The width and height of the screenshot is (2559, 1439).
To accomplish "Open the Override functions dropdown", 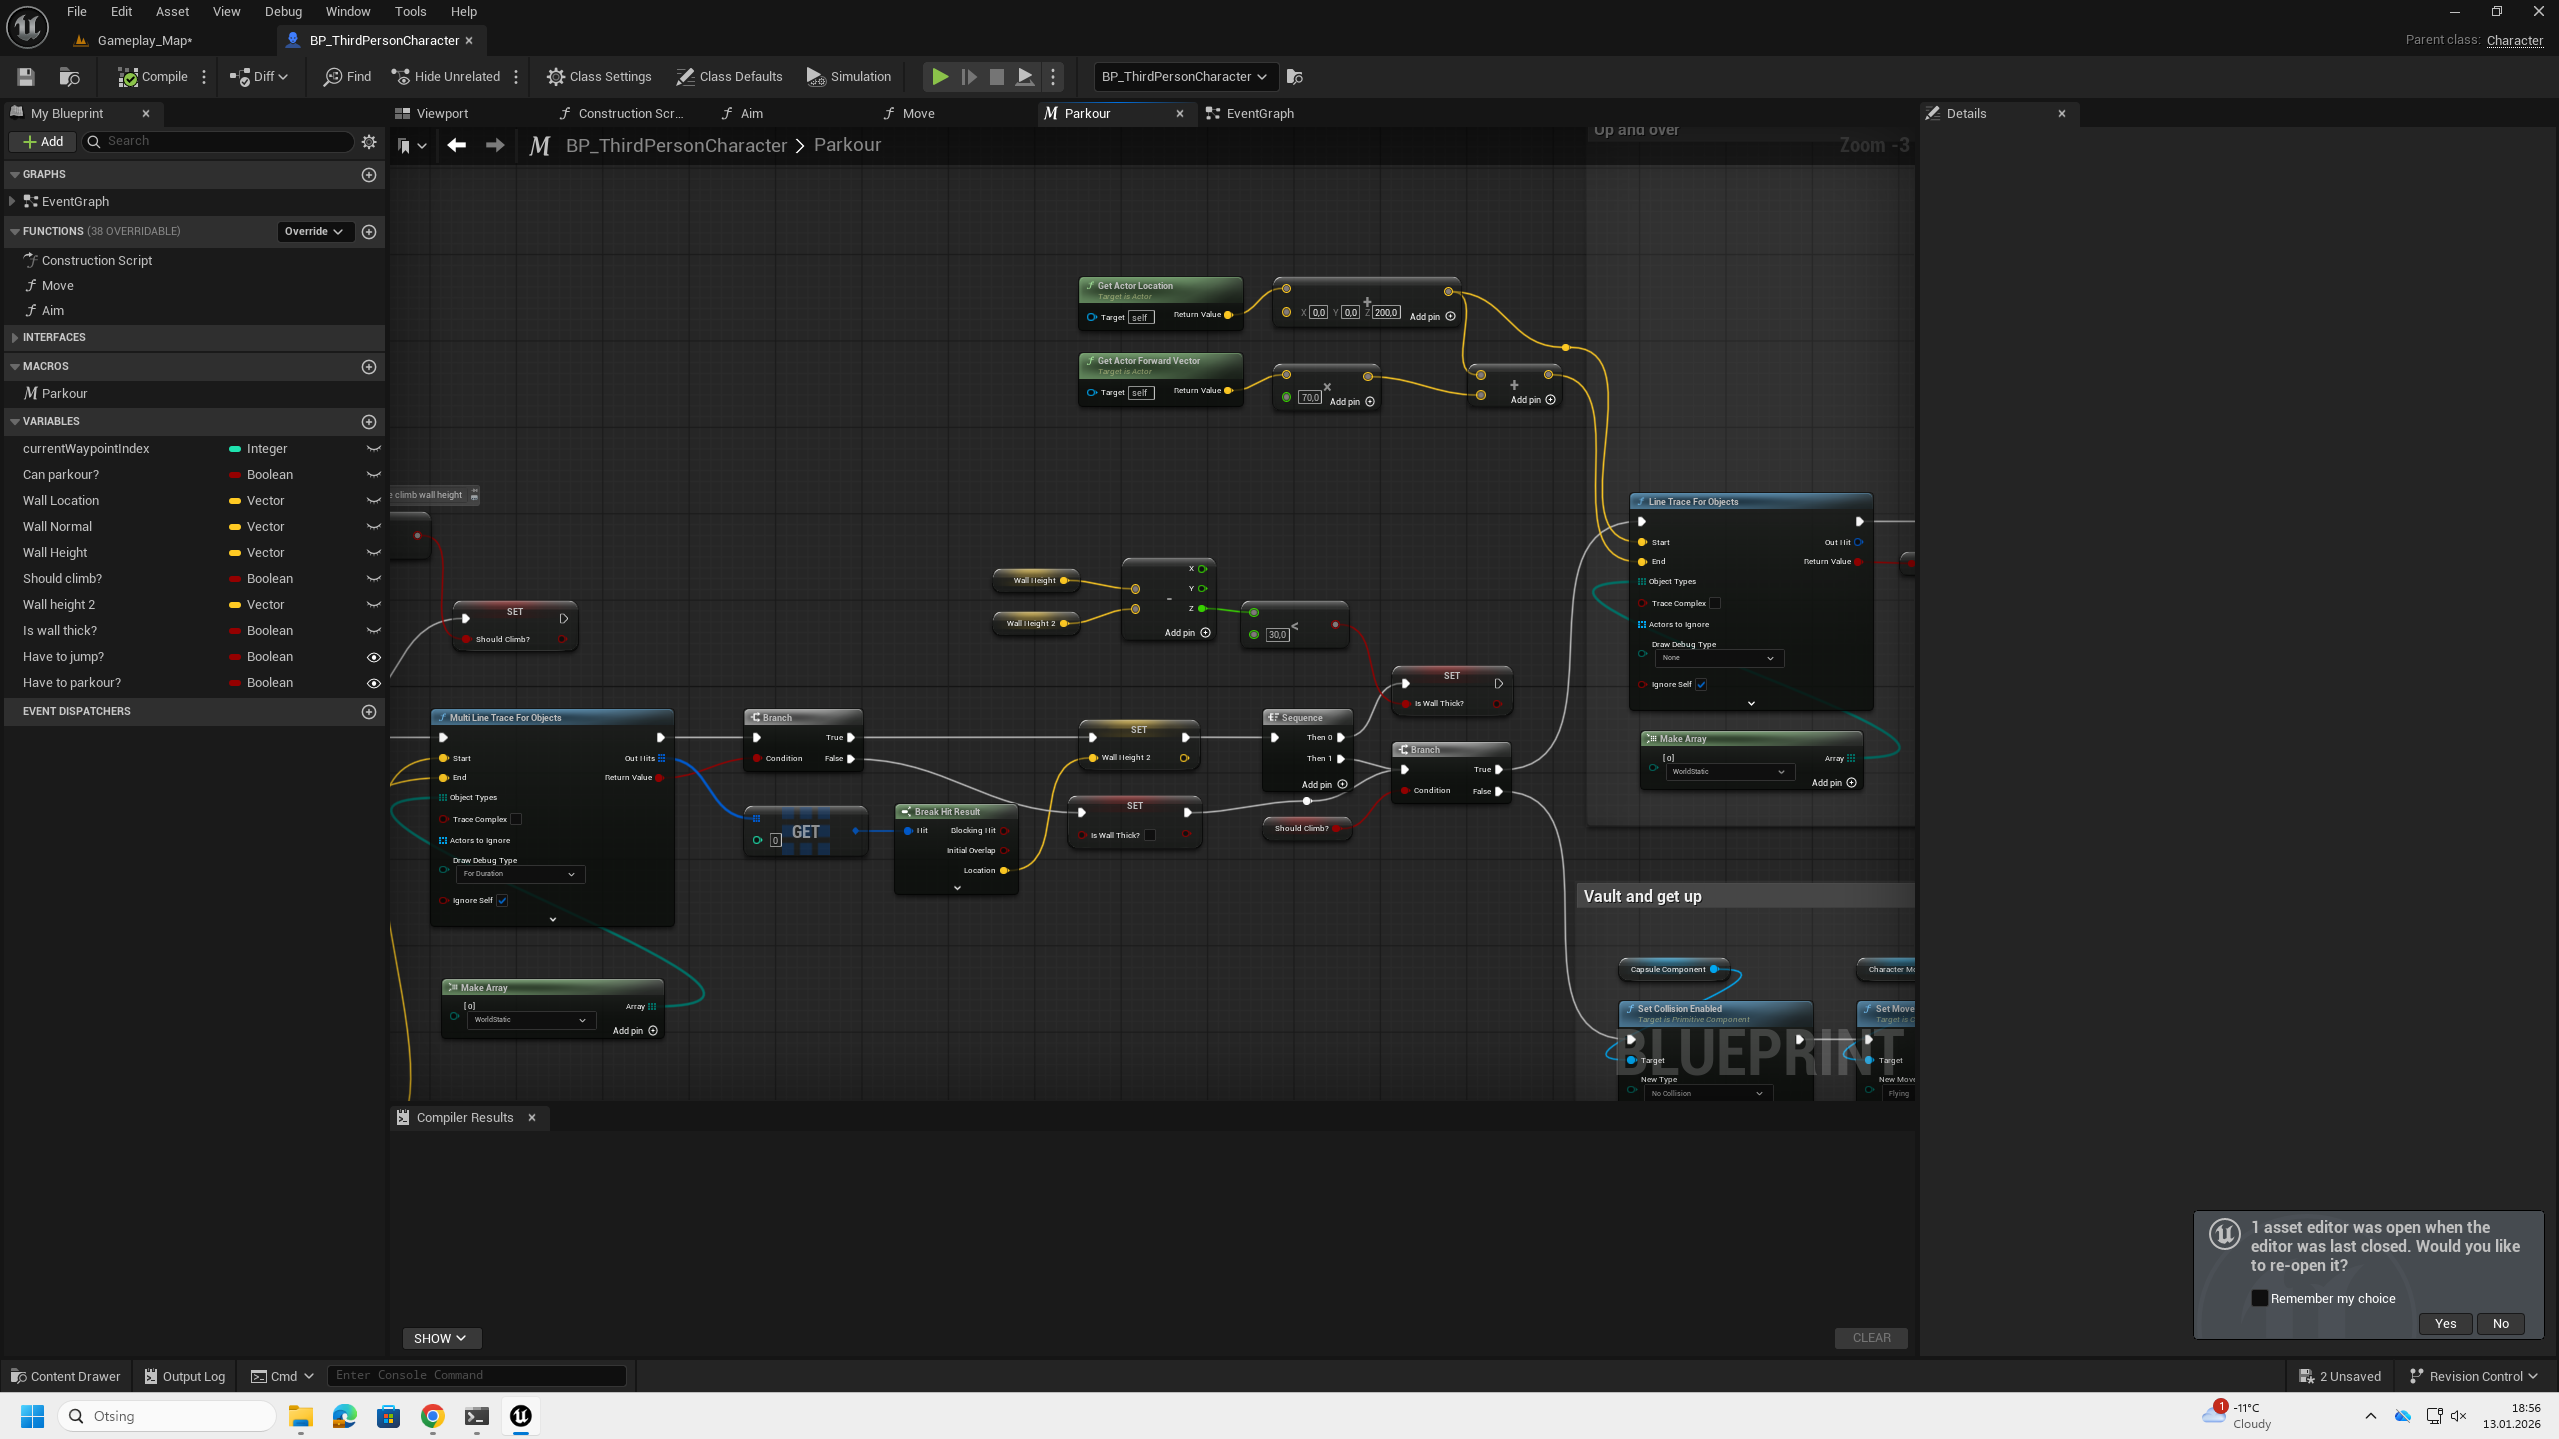I will click(x=313, y=231).
